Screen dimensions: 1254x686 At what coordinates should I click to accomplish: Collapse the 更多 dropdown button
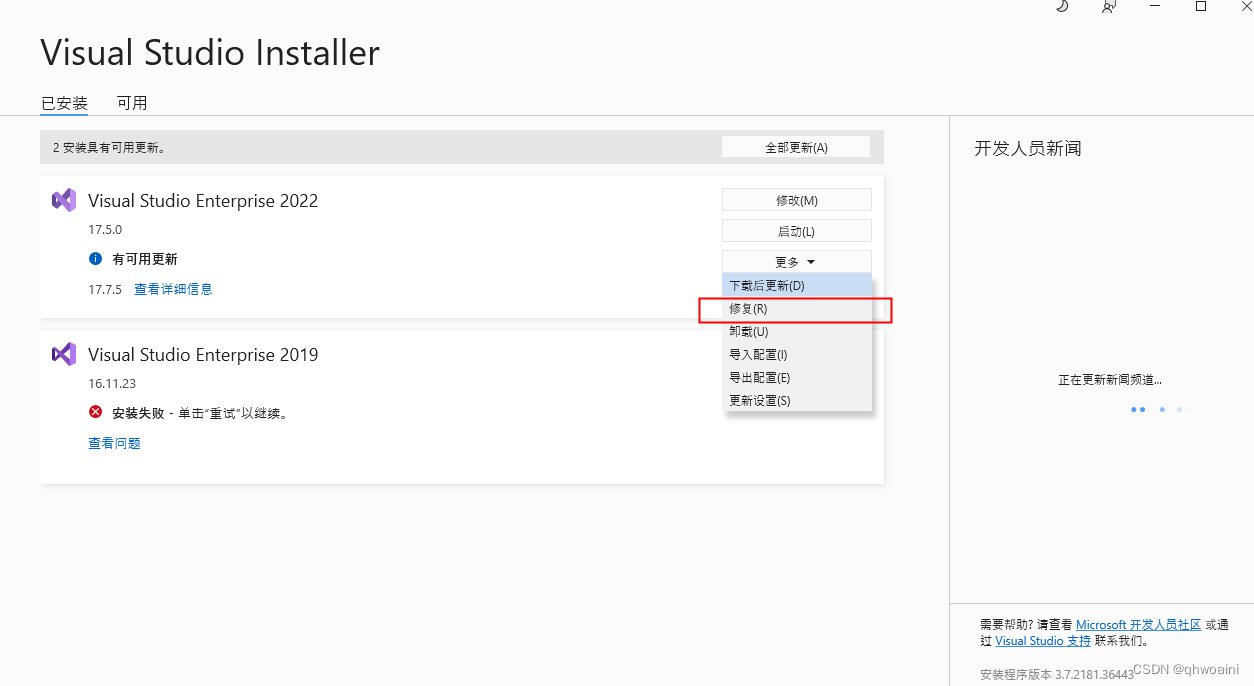click(x=797, y=262)
